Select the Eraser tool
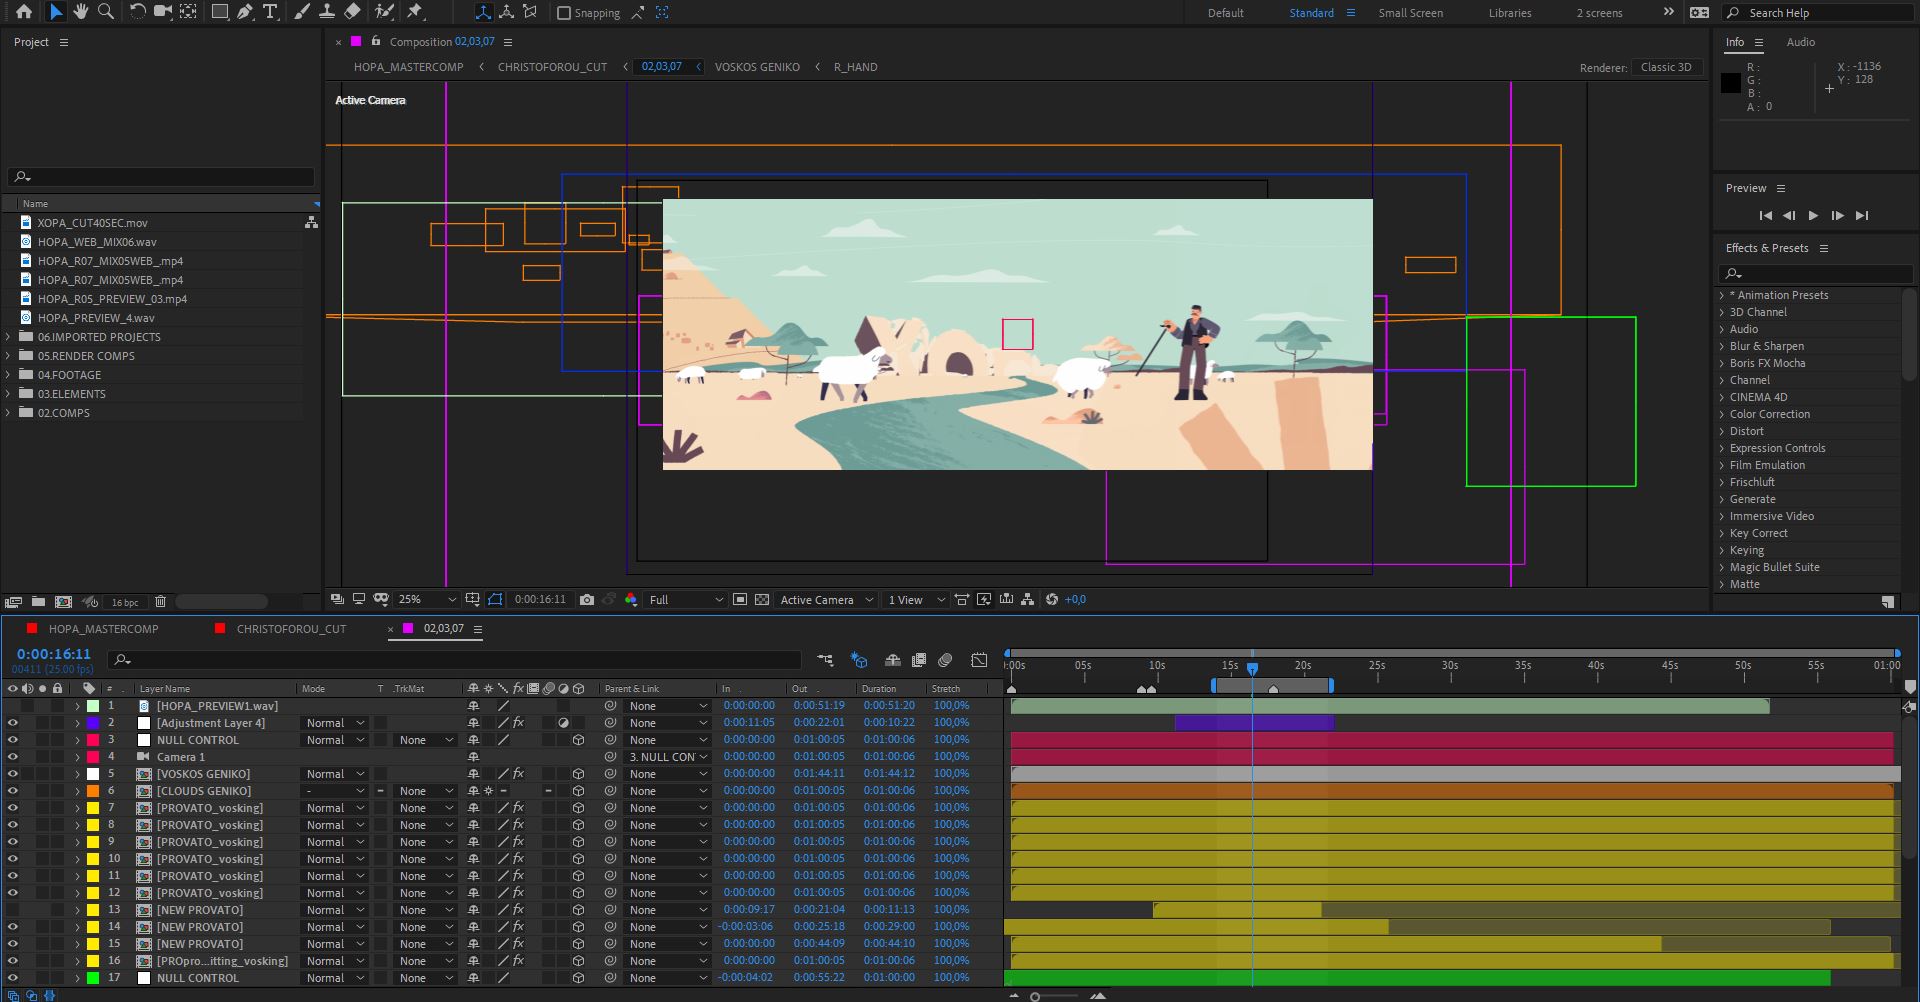 click(x=352, y=12)
